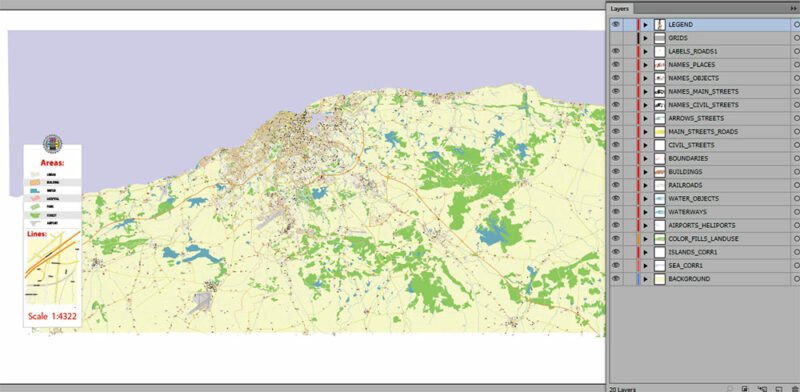Click the target circle of WATER_OBJECTS layer

click(797, 199)
